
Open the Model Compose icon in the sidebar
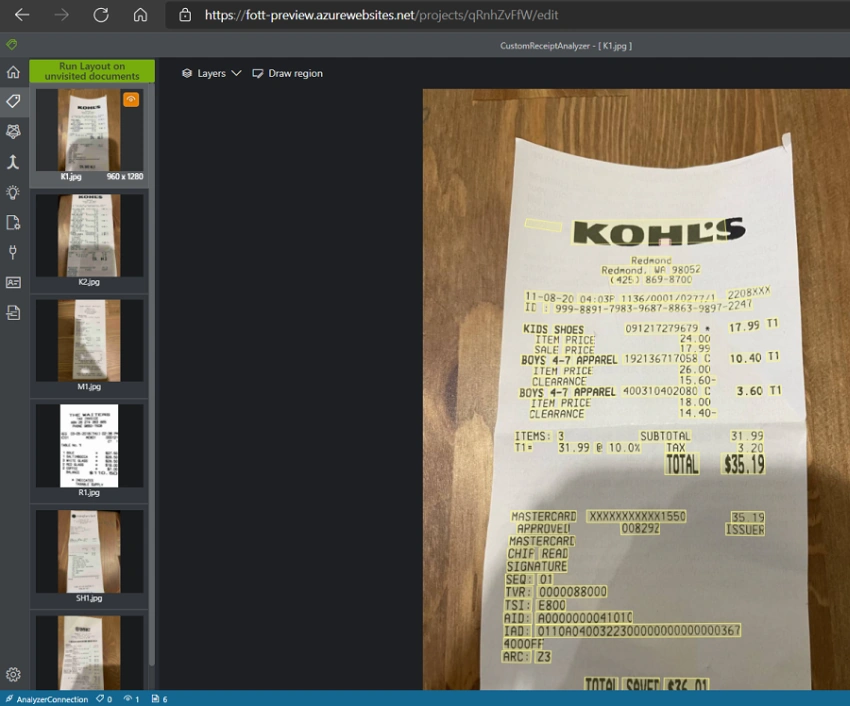pyautogui.click(x=13, y=131)
